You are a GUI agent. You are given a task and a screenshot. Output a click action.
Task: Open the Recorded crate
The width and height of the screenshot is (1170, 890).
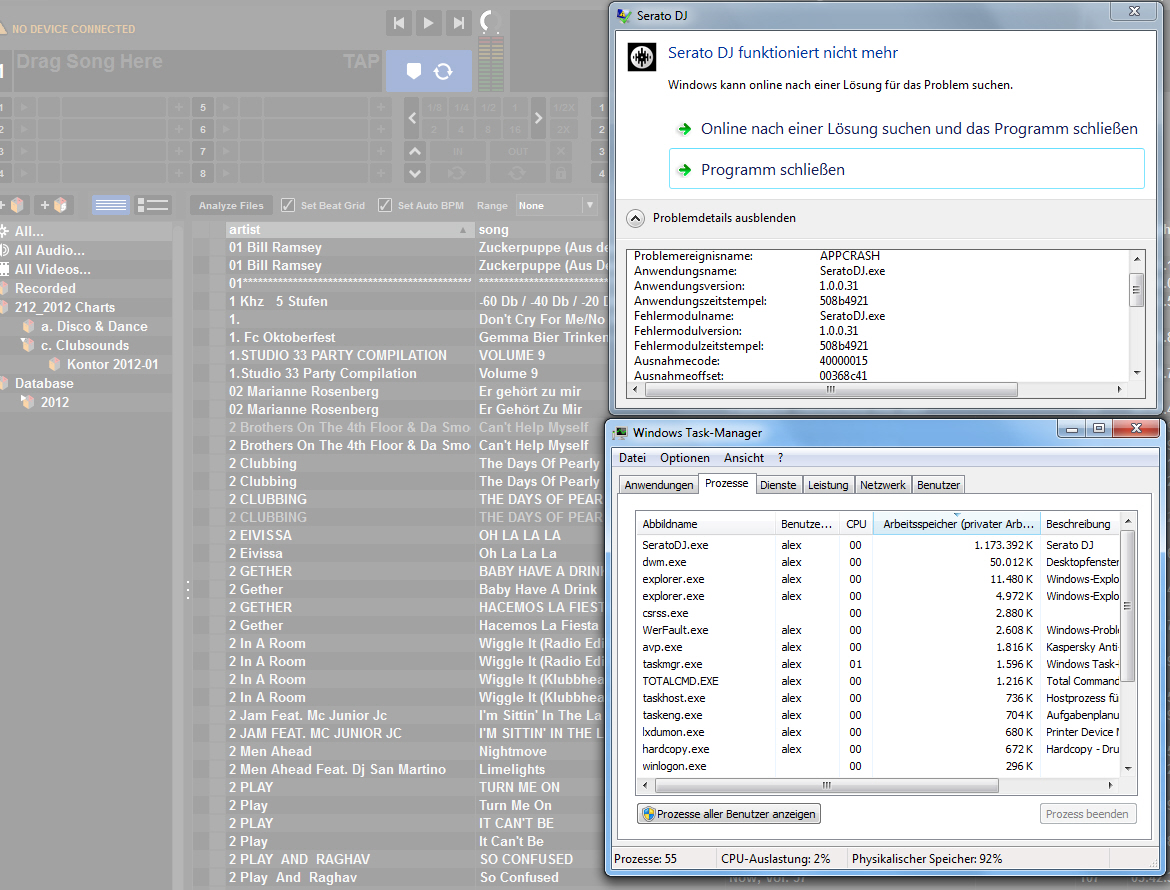coord(45,288)
